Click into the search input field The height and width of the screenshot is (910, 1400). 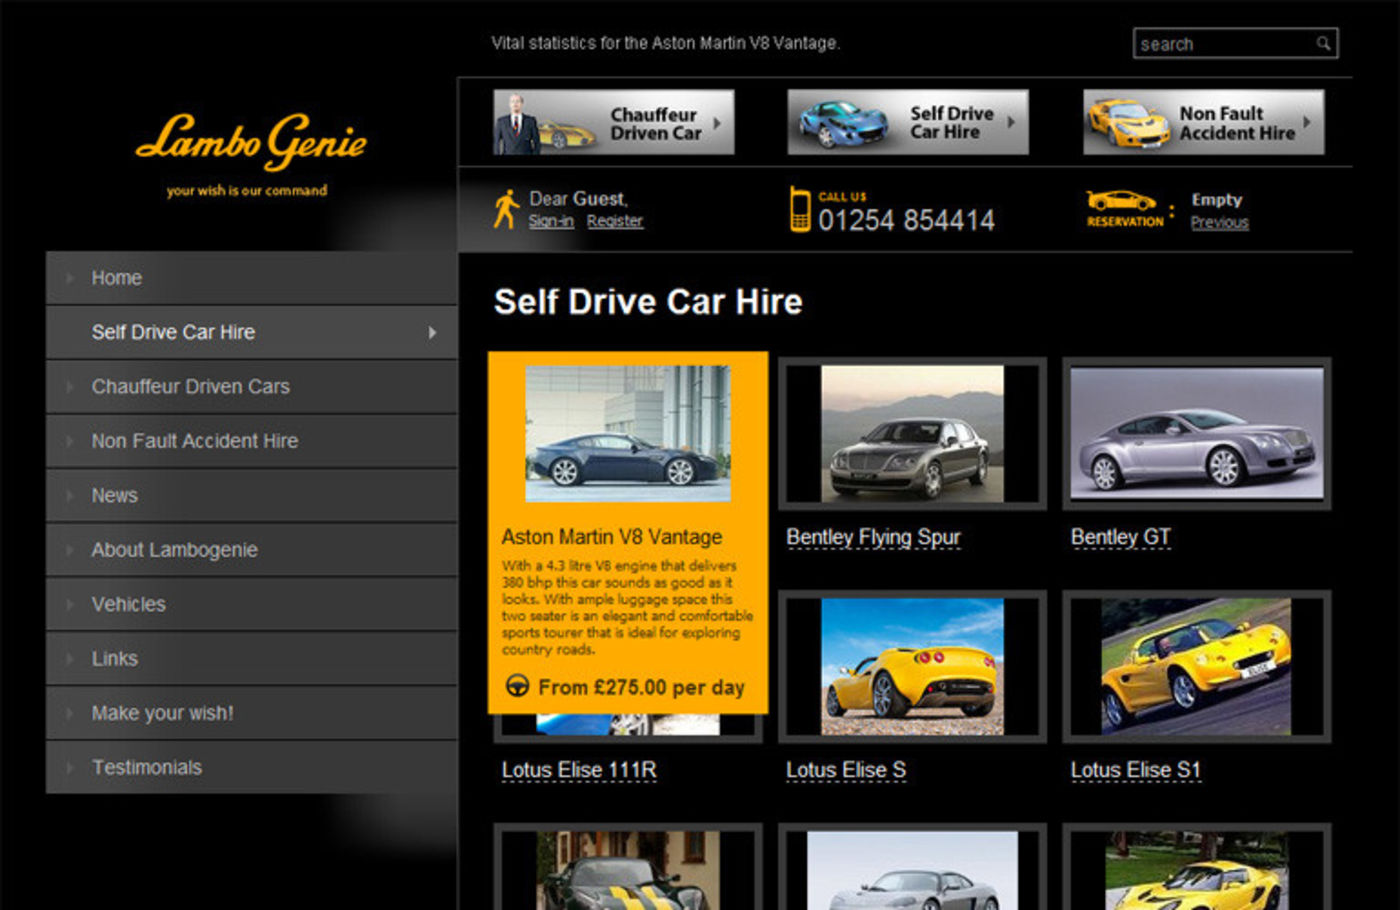[1222, 44]
